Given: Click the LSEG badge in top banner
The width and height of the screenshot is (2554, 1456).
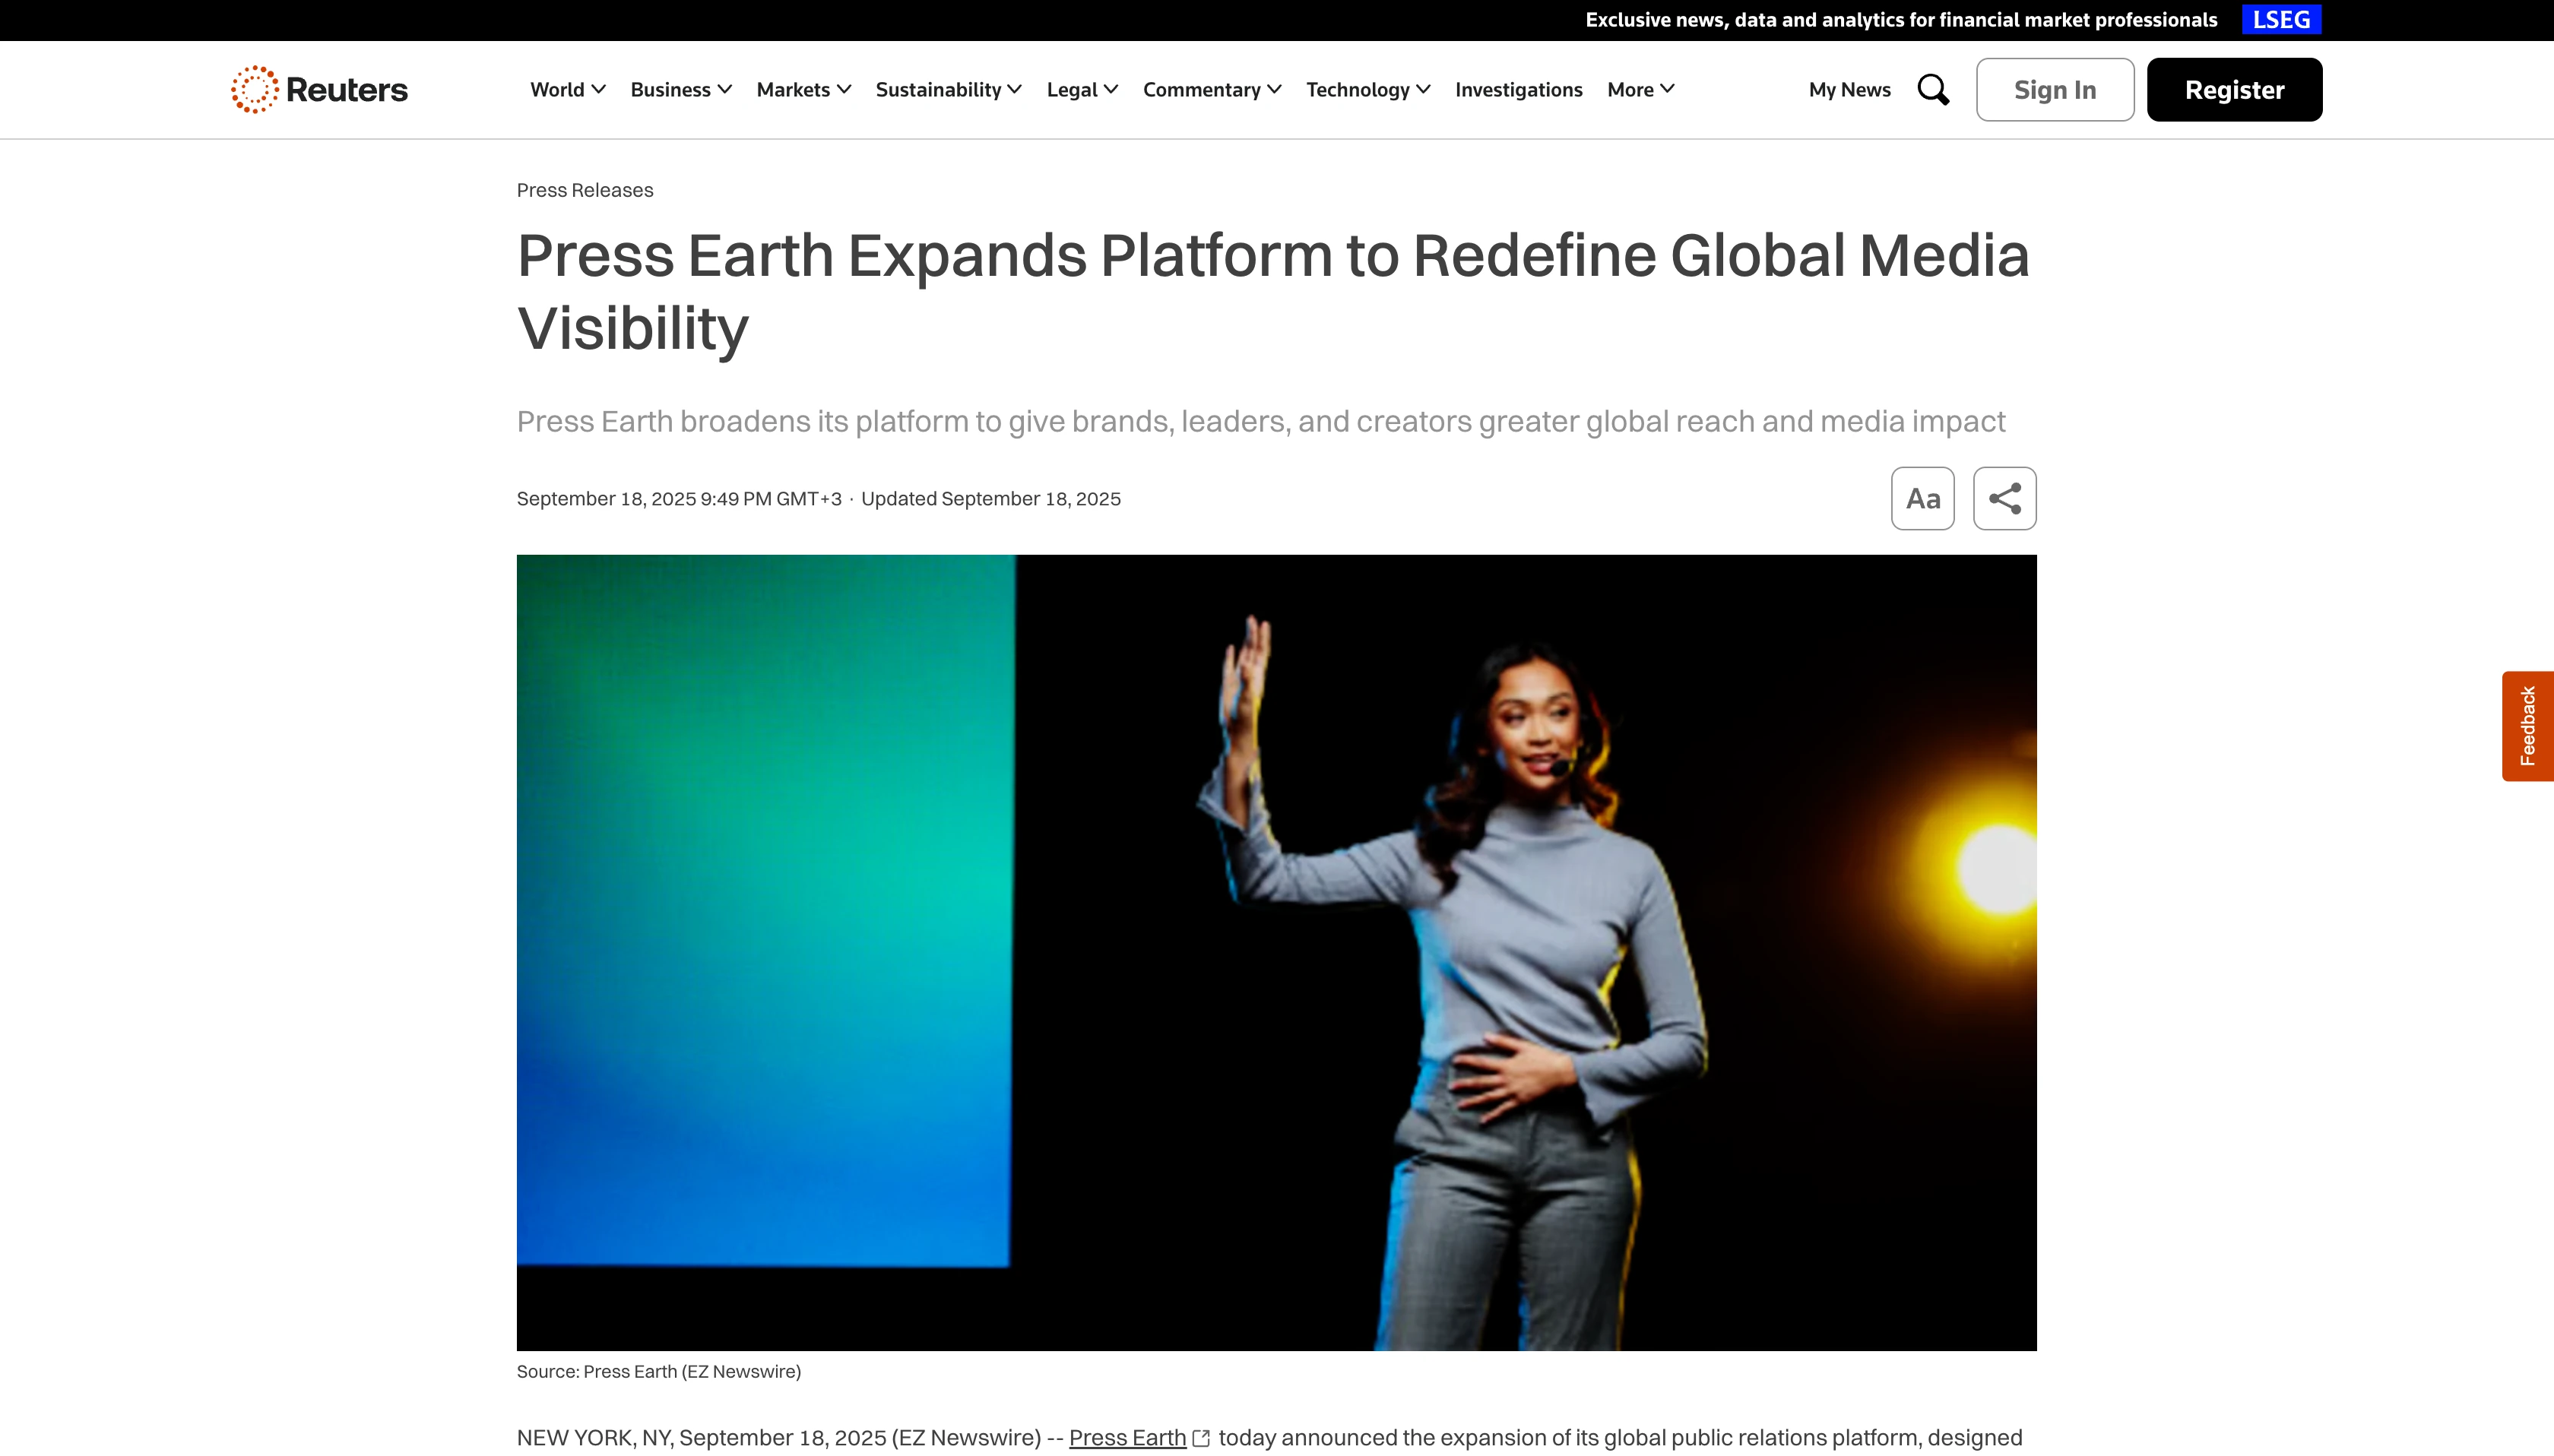Looking at the screenshot, I should tap(2280, 20).
